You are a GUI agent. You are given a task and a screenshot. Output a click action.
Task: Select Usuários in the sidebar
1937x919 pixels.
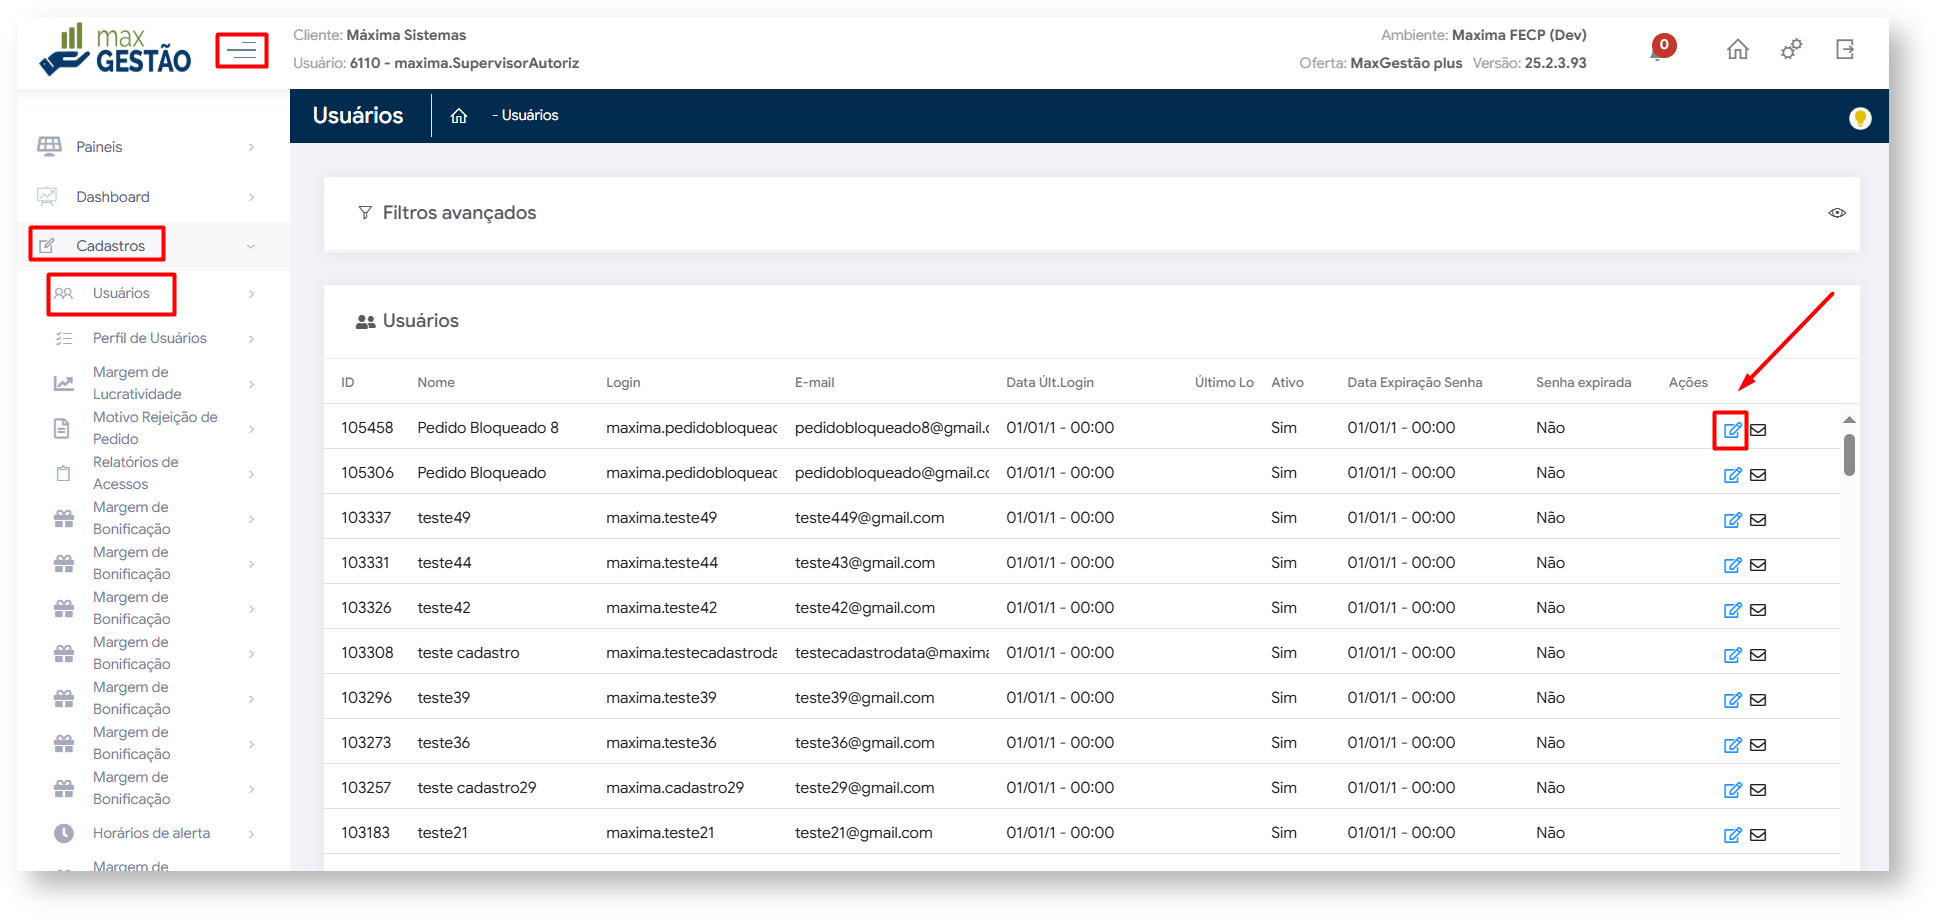(121, 293)
